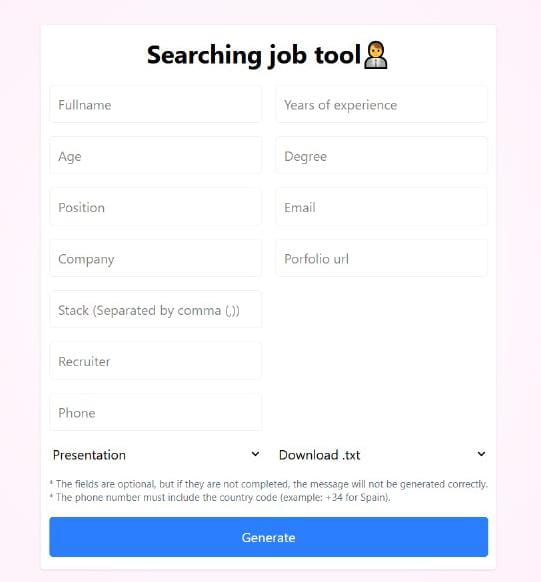Click the chevron arrow on Presentation dropdown
Viewport: 541px width, 582px height.
point(255,454)
